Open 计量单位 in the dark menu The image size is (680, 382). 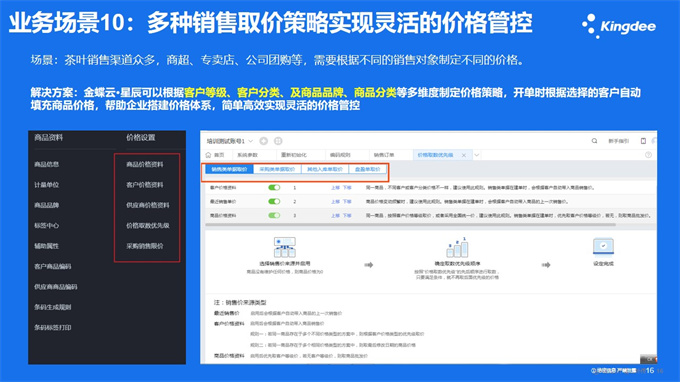click(47, 185)
